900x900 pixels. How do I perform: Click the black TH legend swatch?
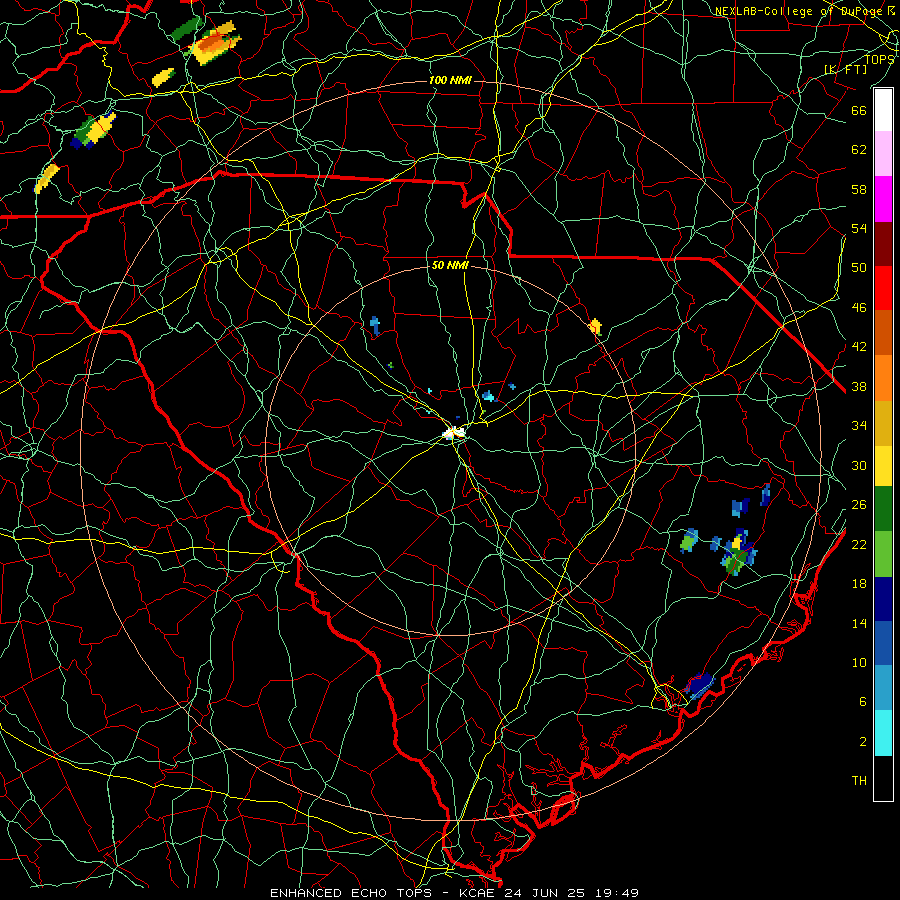883,778
